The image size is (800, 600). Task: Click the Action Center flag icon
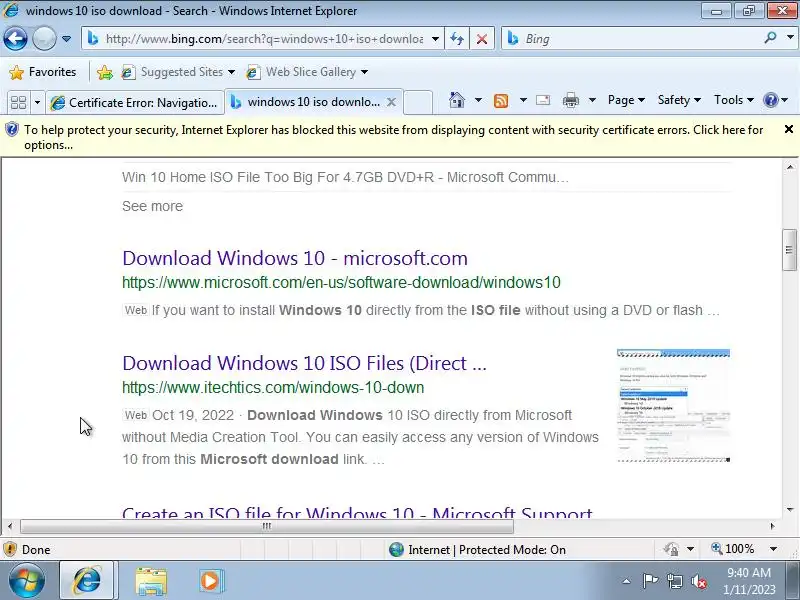click(x=650, y=581)
